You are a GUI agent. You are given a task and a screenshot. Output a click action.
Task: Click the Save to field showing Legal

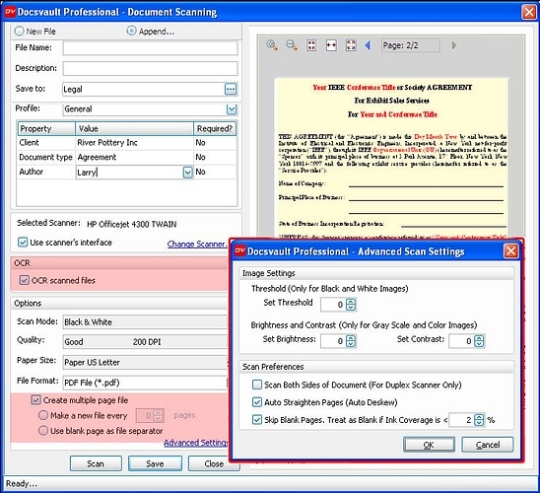[x=144, y=89]
